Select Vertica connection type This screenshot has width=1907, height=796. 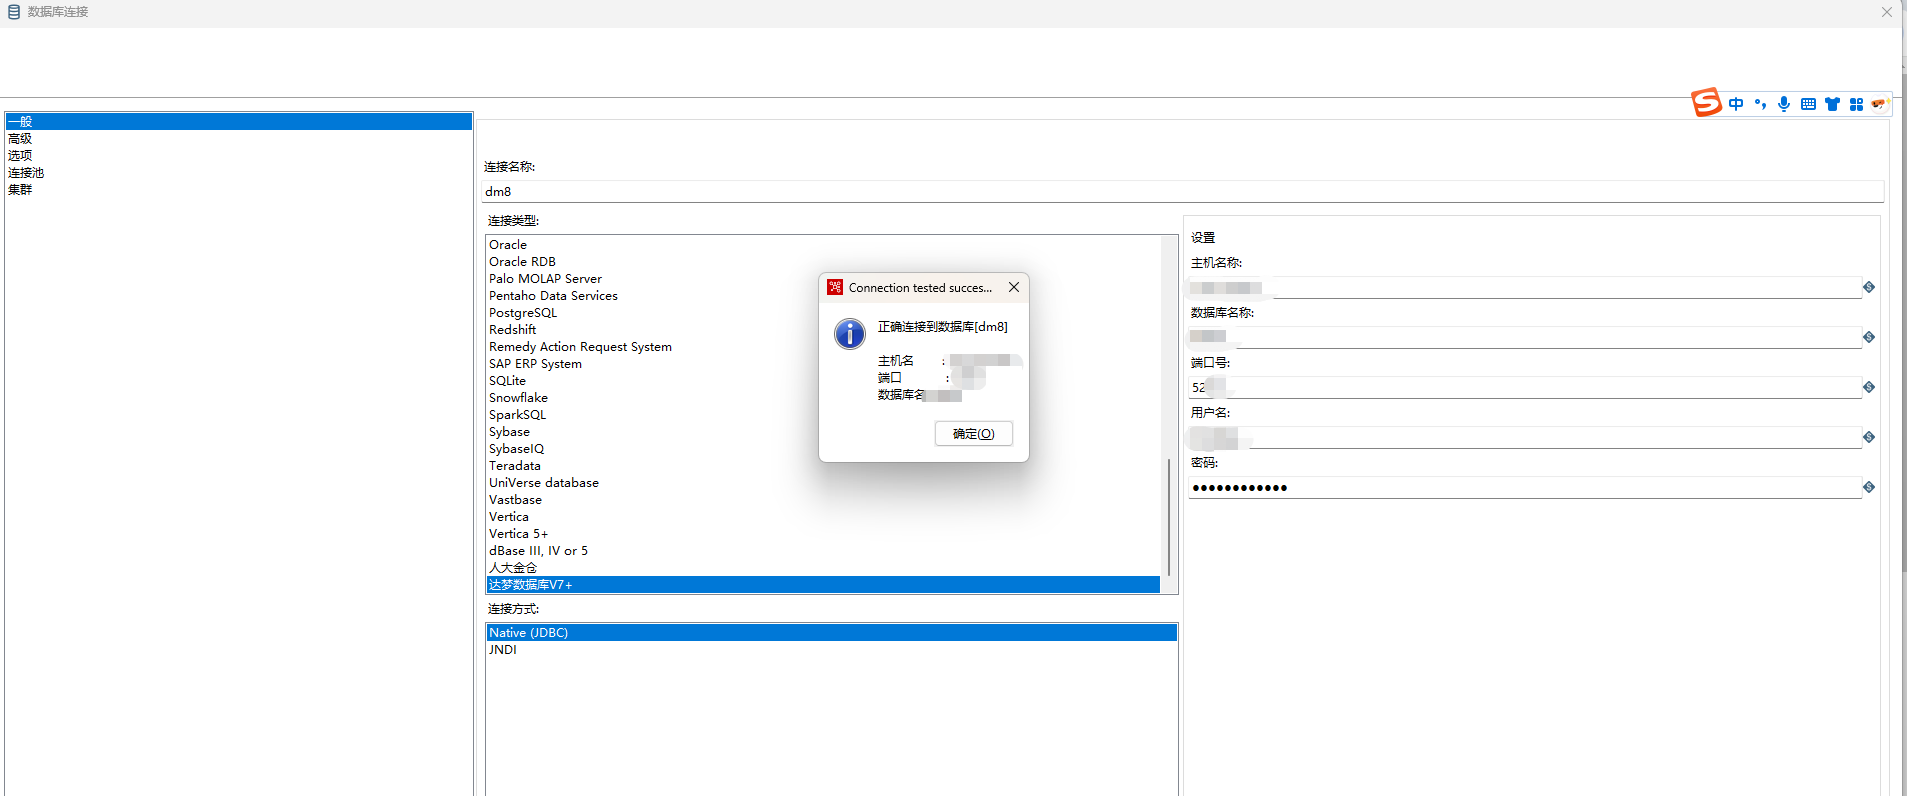pyautogui.click(x=823, y=517)
